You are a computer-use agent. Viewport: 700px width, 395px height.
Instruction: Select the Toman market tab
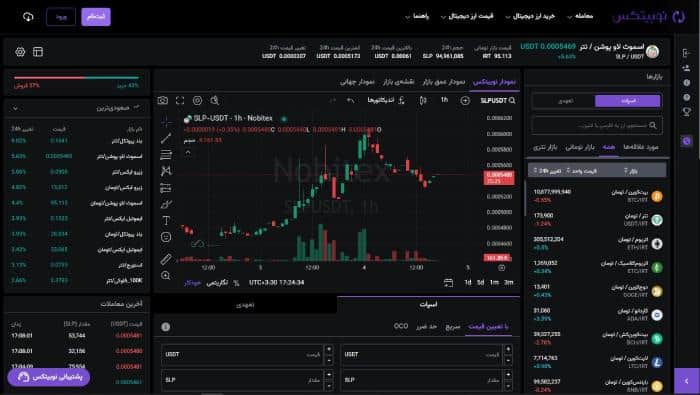pyautogui.click(x=580, y=147)
